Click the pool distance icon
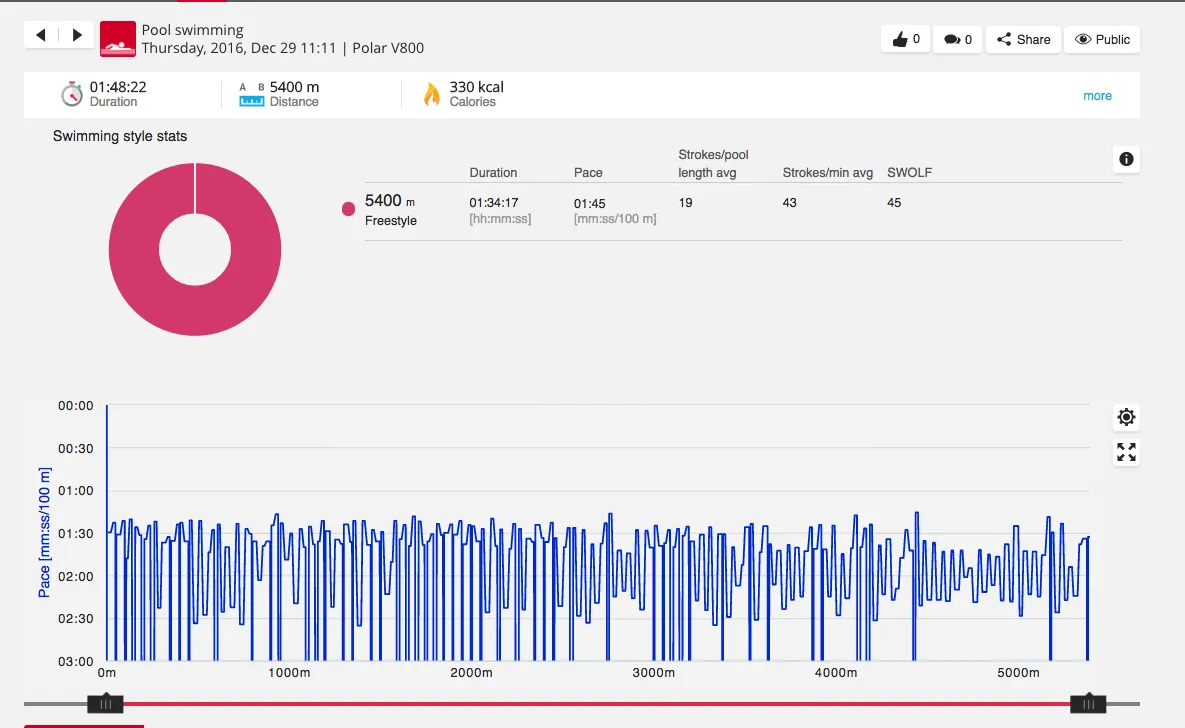This screenshot has height=728, width=1185. coord(252,95)
